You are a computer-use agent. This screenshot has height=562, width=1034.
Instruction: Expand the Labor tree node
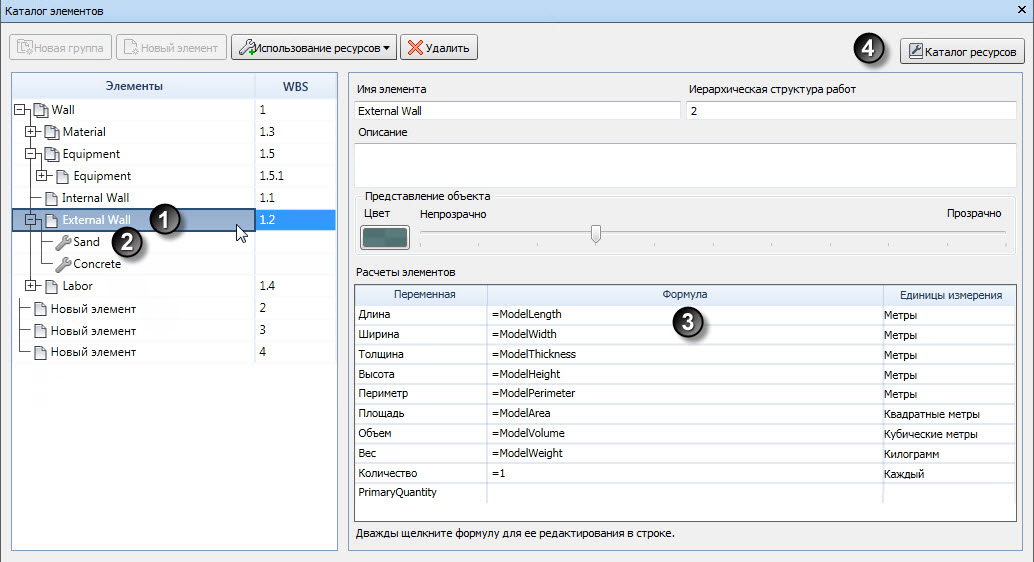point(30,286)
